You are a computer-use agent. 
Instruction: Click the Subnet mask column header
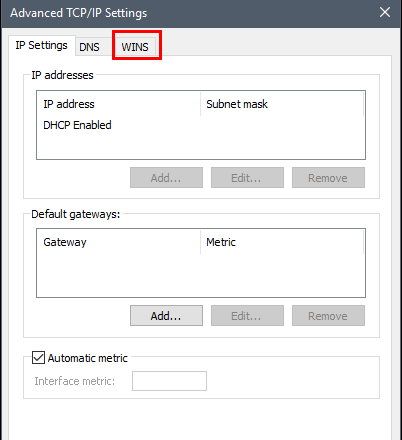(282, 104)
